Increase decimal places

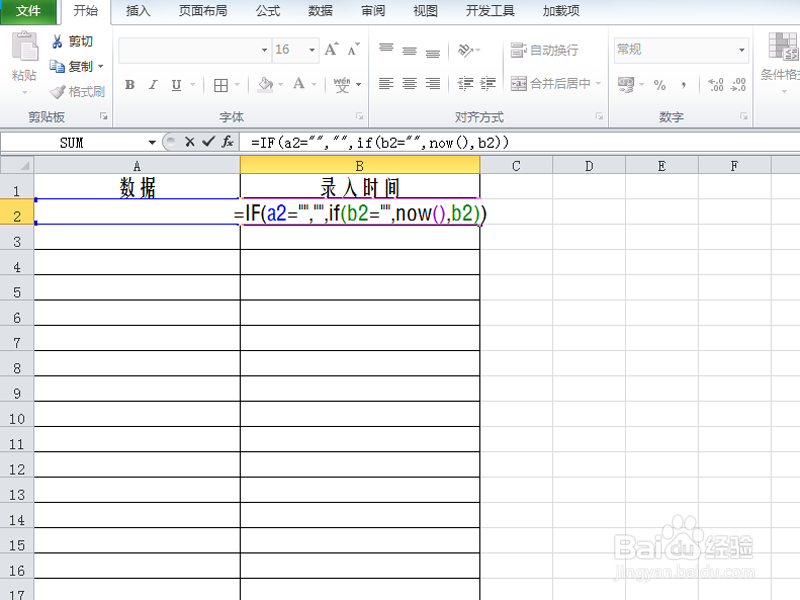point(716,85)
